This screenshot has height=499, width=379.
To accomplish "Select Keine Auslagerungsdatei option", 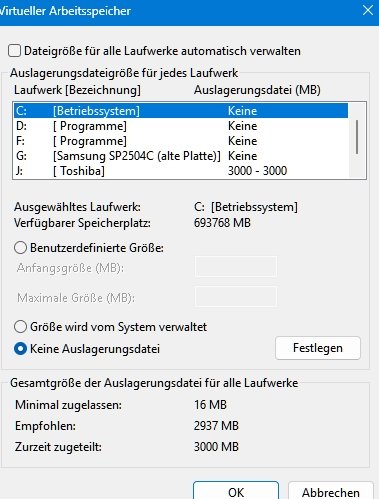I will click(x=20, y=349).
